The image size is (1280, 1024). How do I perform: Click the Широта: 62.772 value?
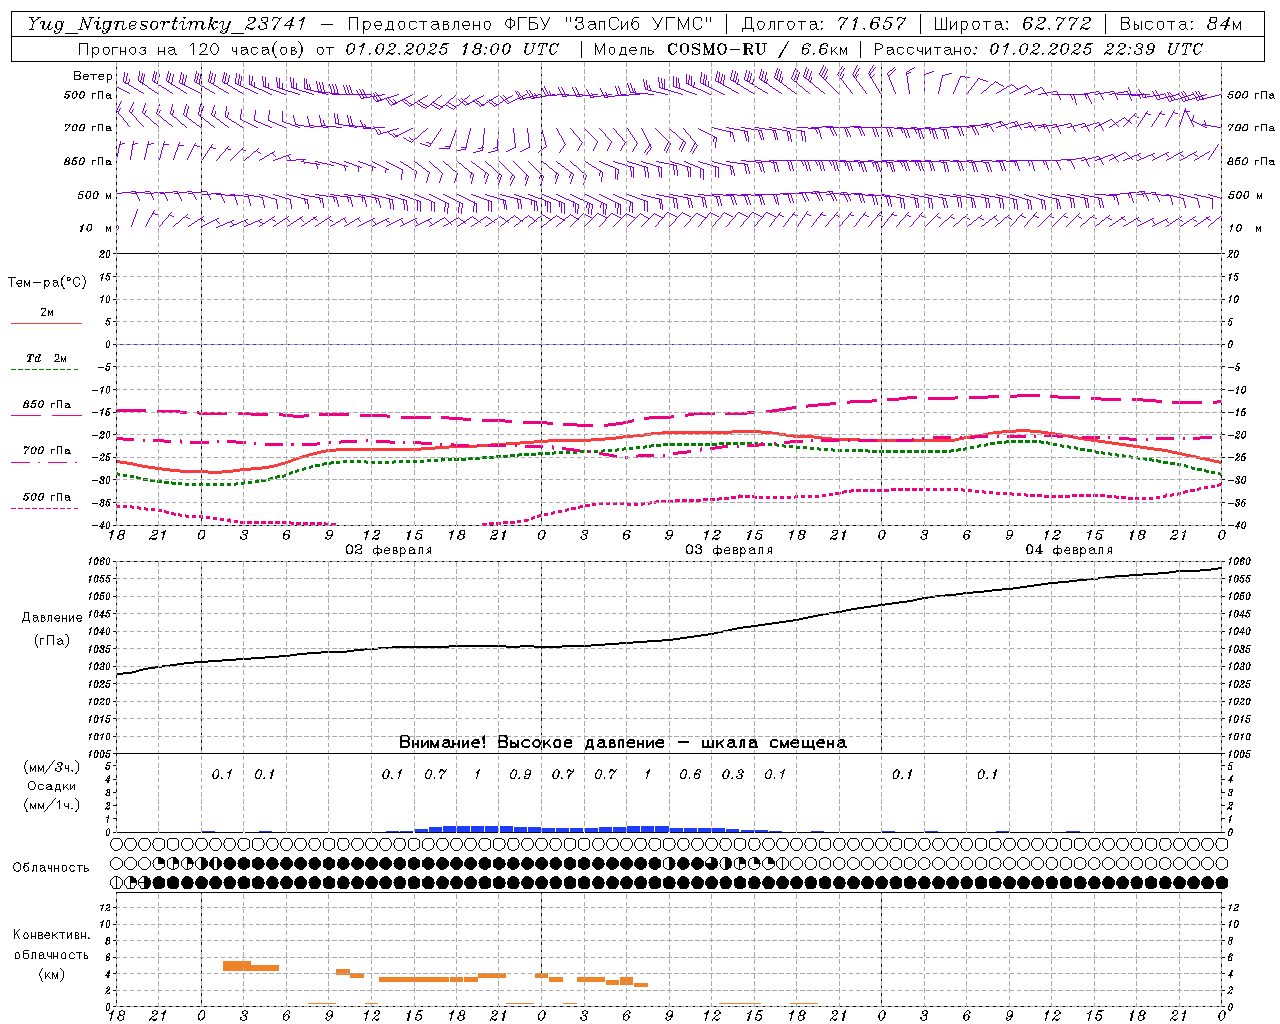(x=1013, y=24)
